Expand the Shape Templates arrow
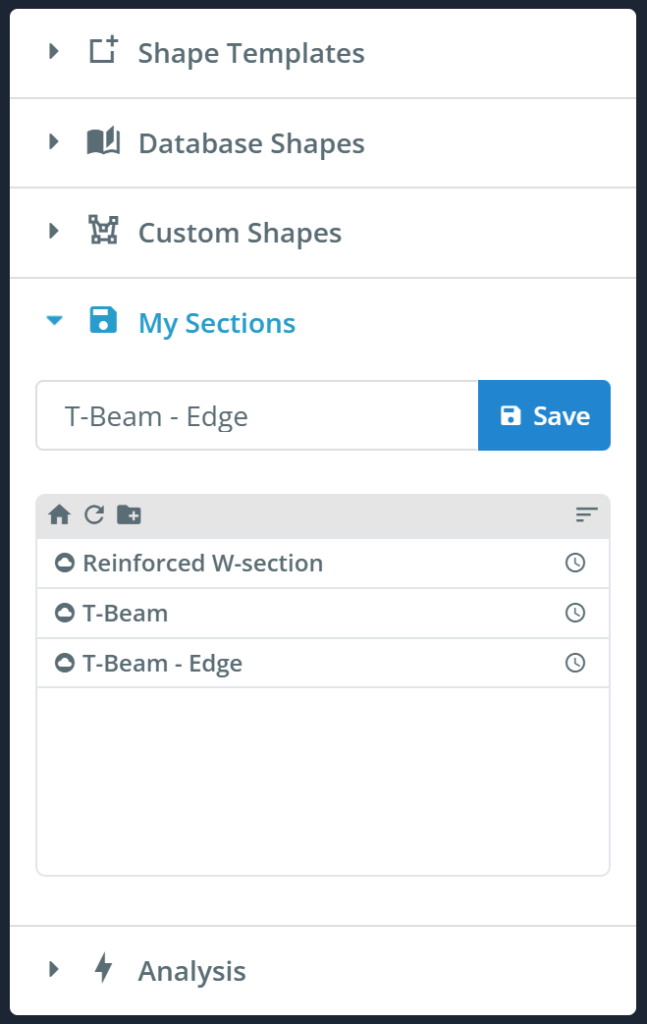The height and width of the screenshot is (1024, 647). (54, 52)
